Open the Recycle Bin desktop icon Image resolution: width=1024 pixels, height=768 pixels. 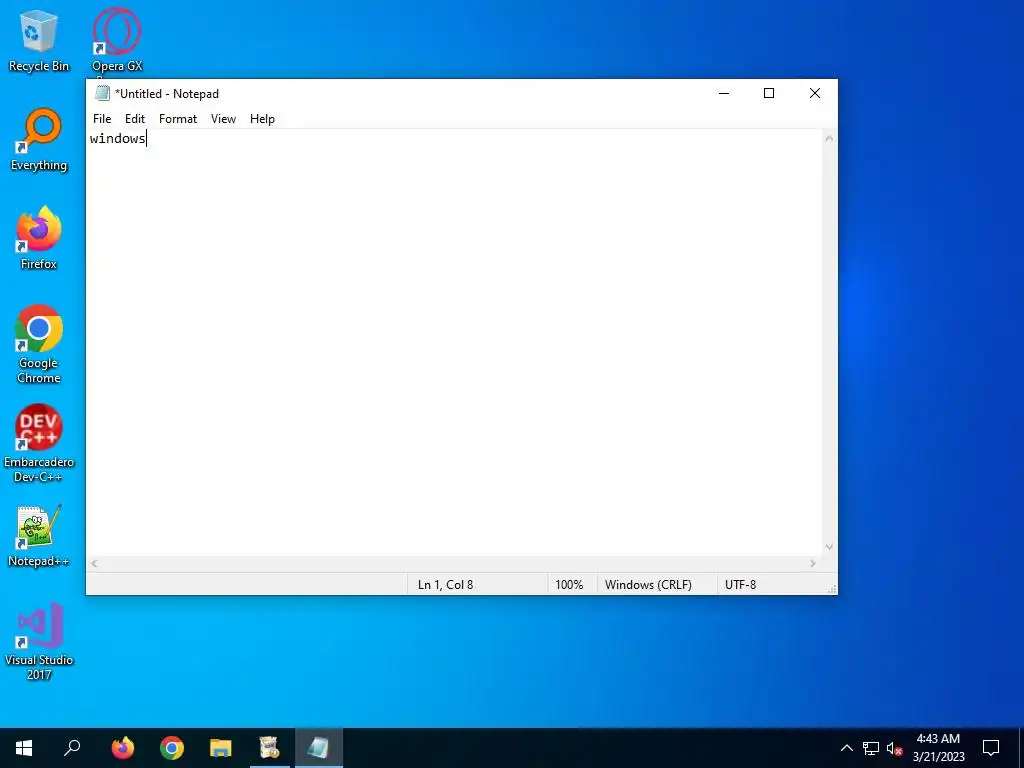point(39,40)
